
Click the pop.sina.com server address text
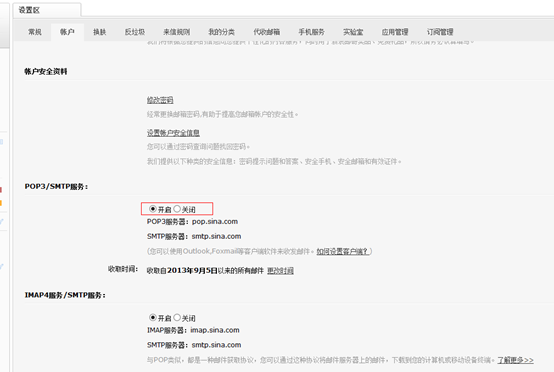215,222
